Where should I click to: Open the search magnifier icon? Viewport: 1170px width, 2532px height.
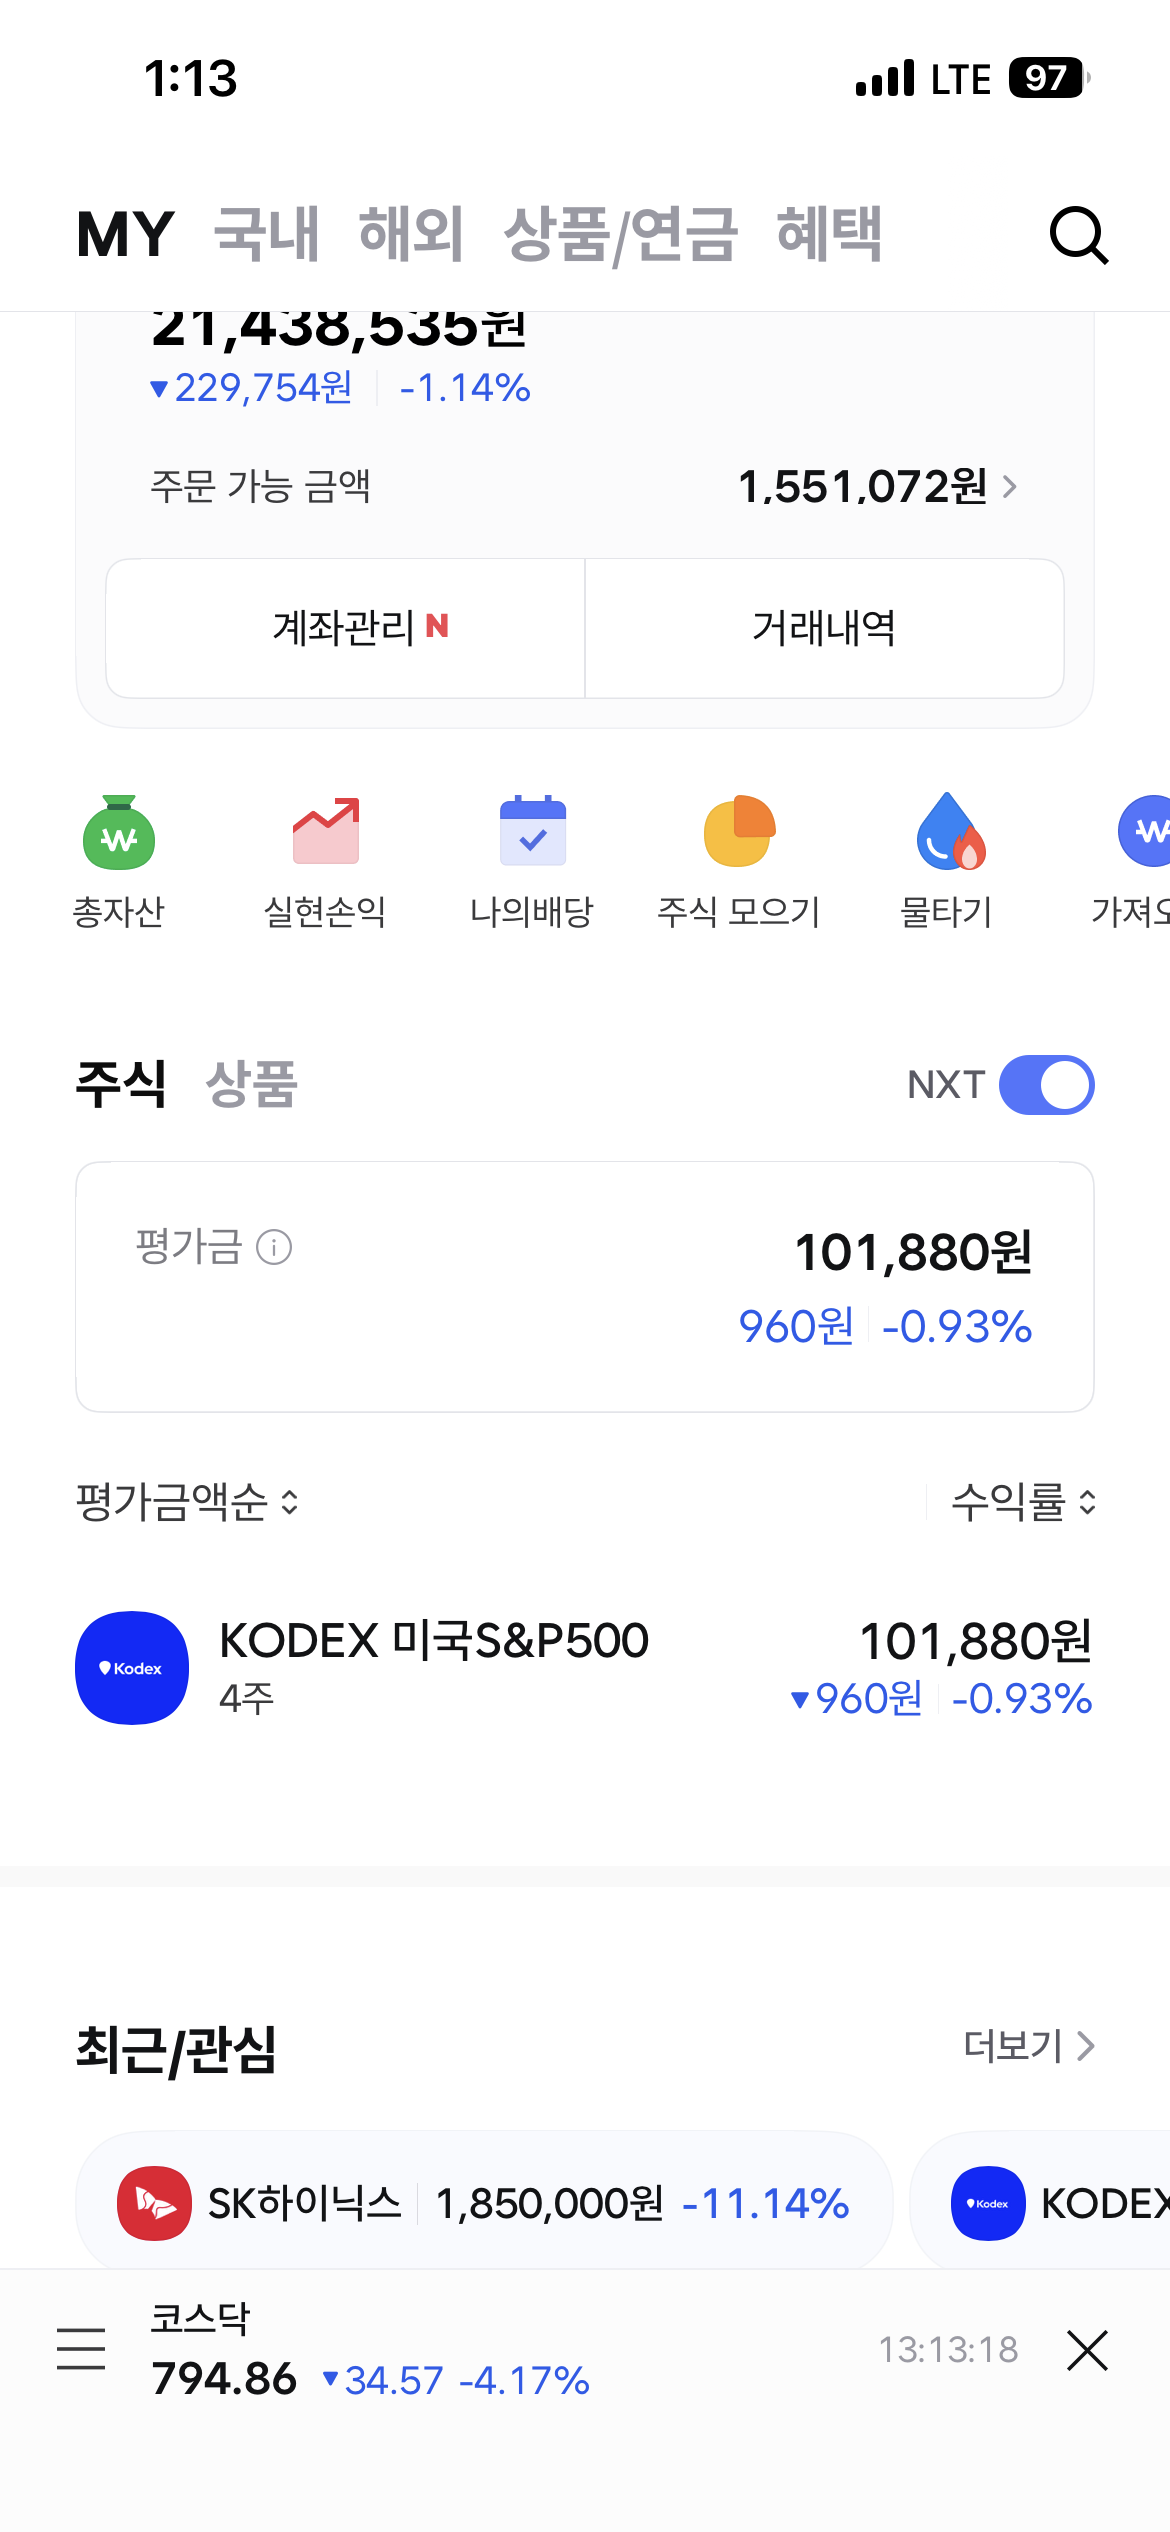(1079, 235)
